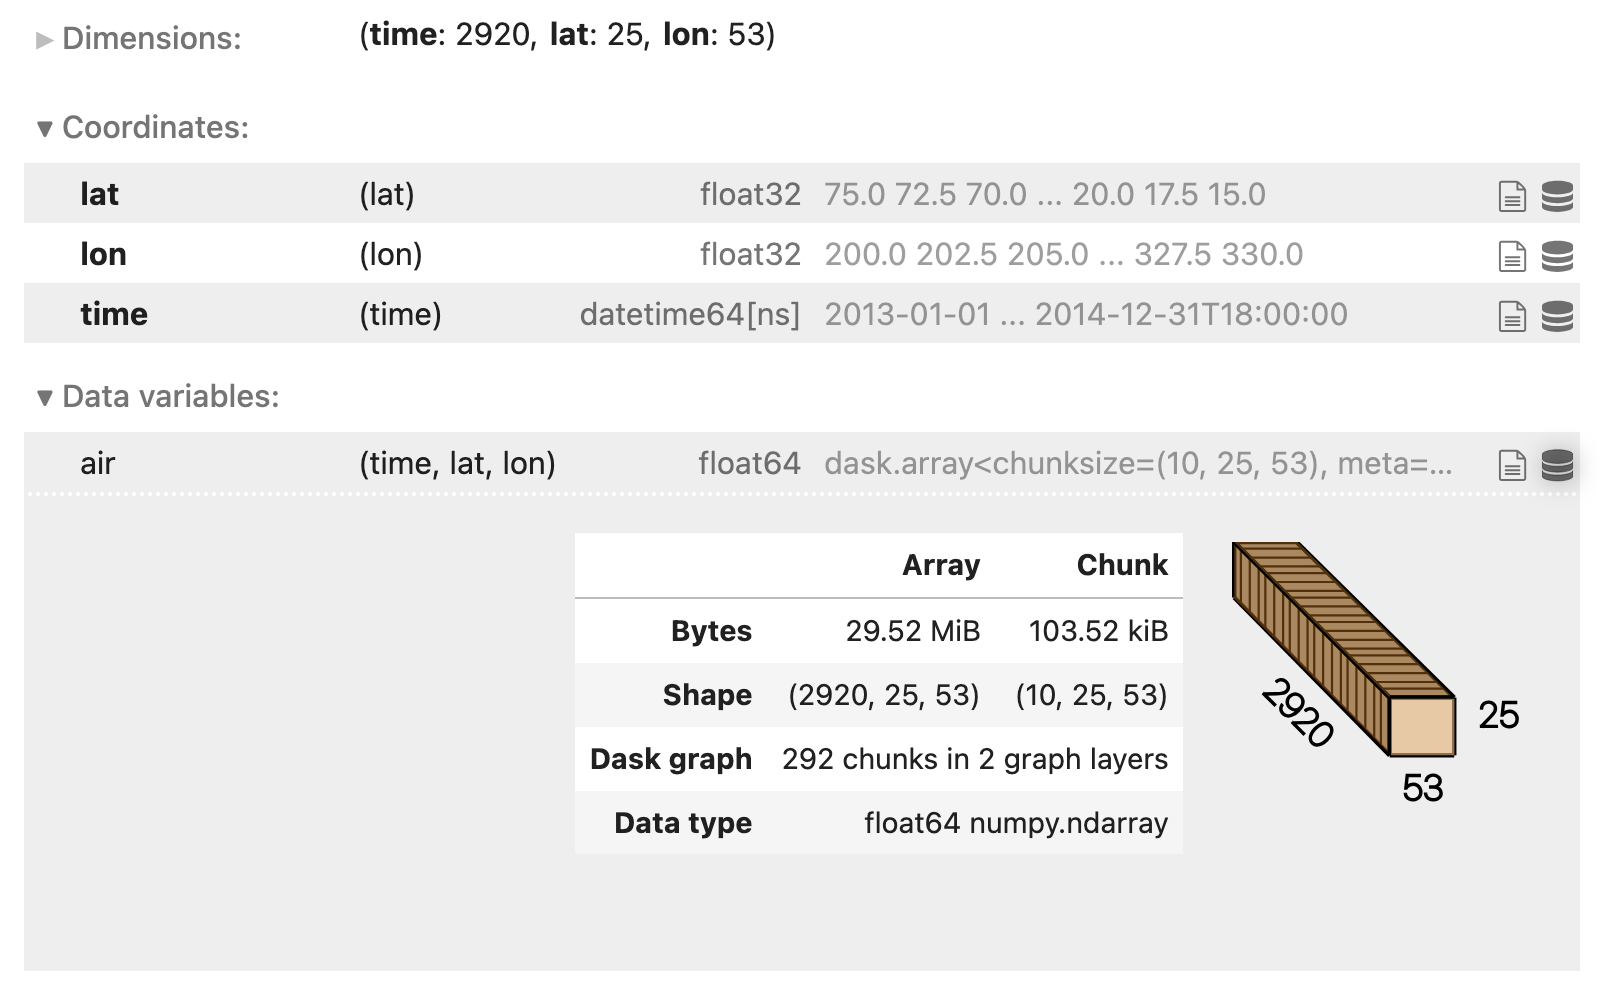Collapse data repr for air variable
The height and width of the screenshot is (990, 1600).
click(1557, 465)
